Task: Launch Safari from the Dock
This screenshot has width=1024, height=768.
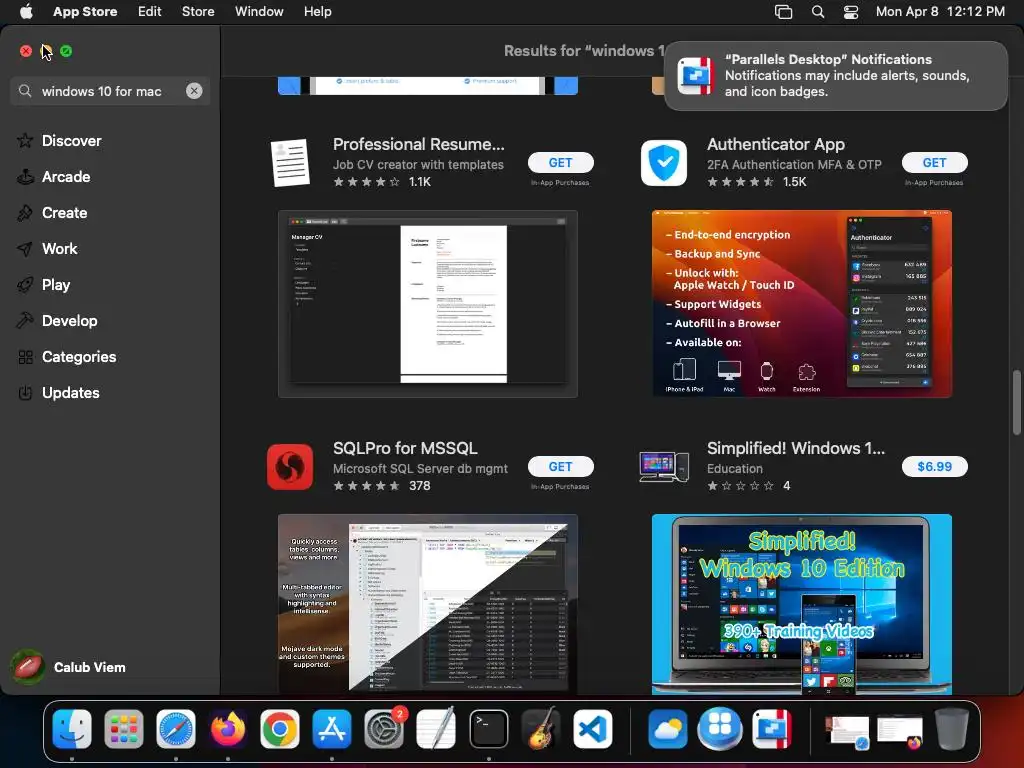Action: point(176,729)
